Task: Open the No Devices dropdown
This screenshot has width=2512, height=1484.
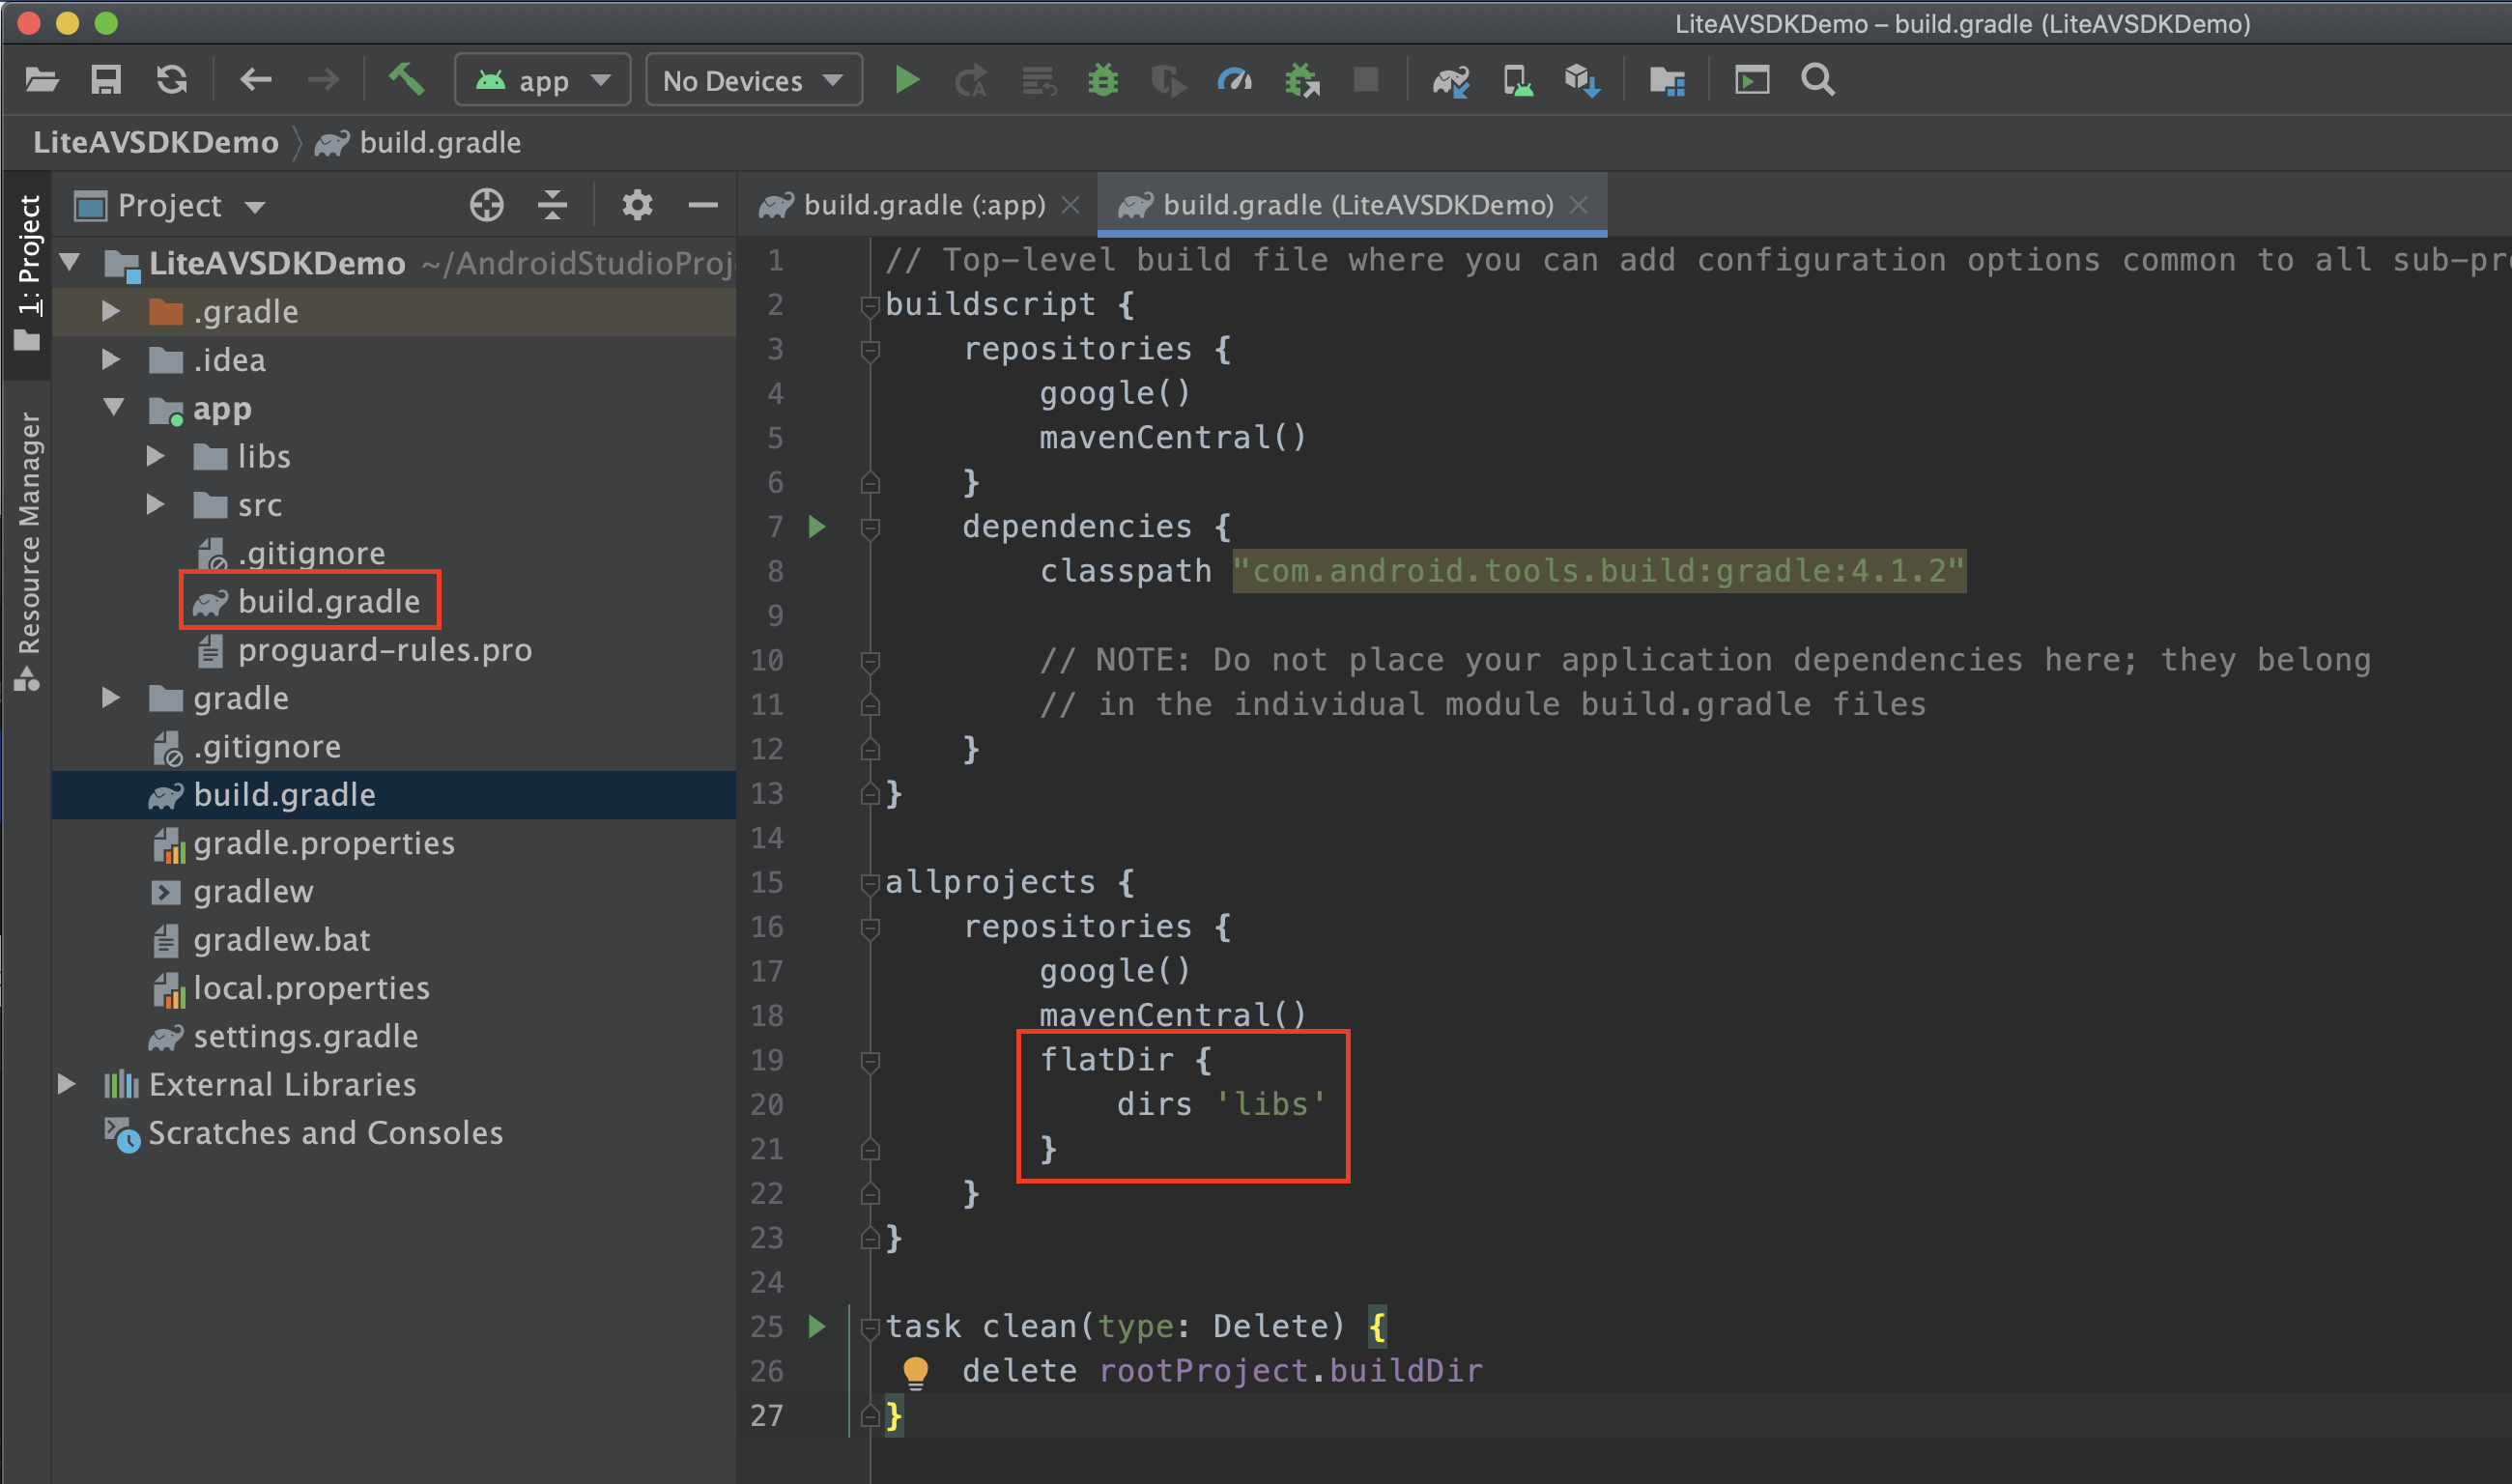Action: pos(753,80)
